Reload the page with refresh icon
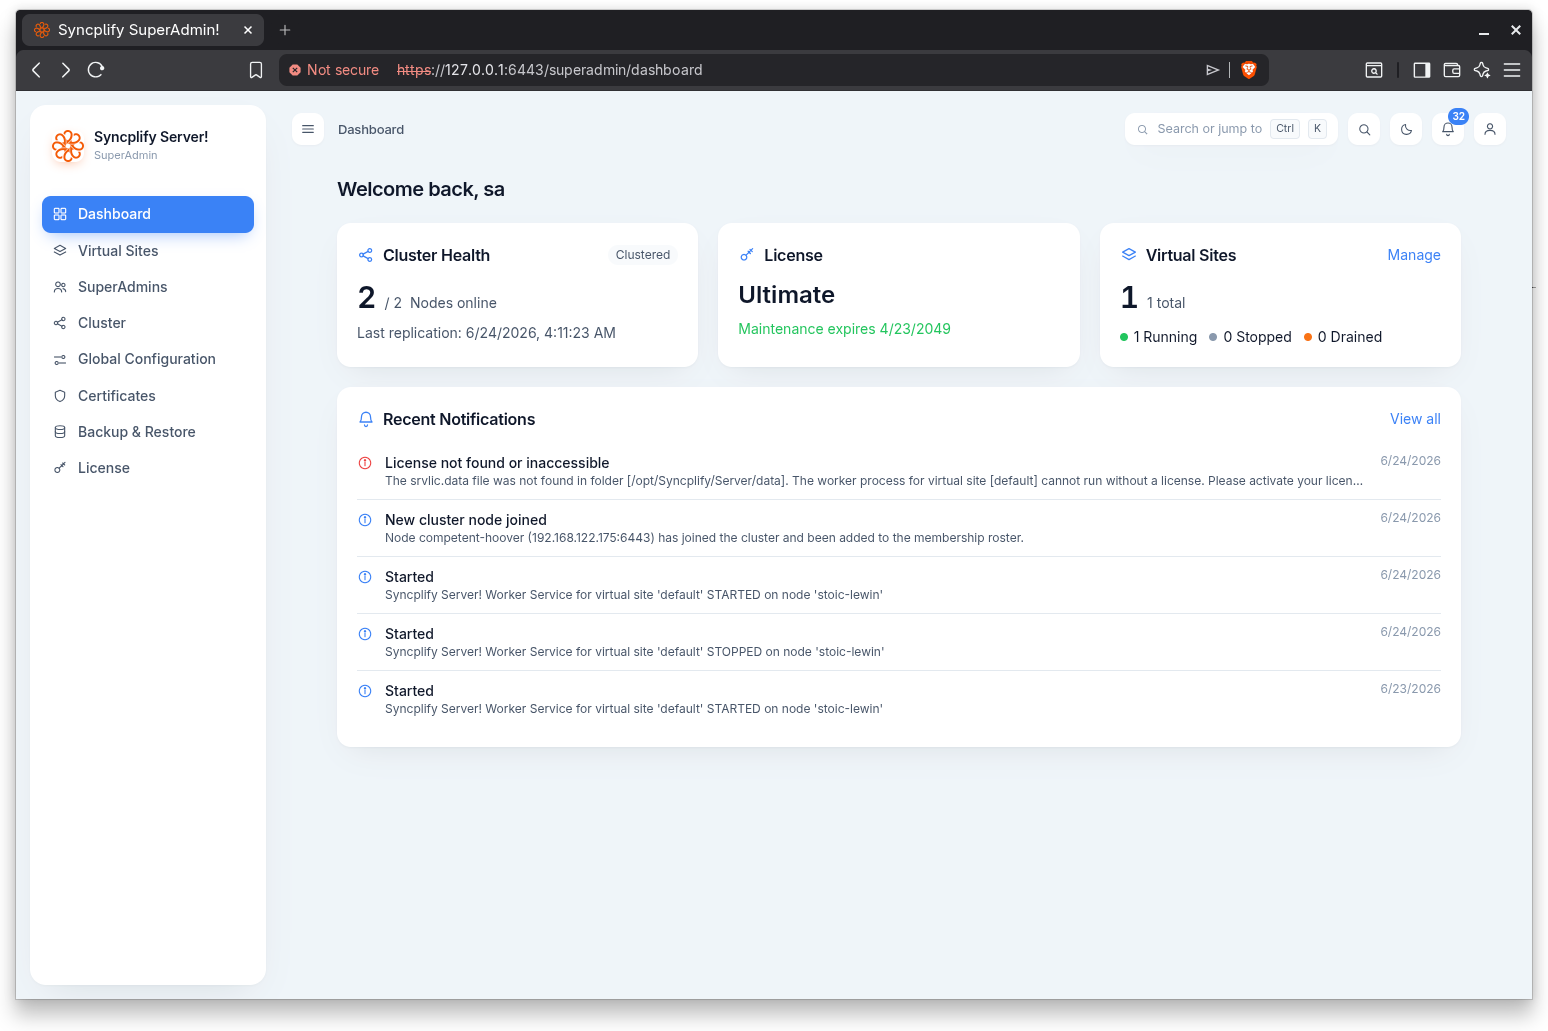 (96, 70)
